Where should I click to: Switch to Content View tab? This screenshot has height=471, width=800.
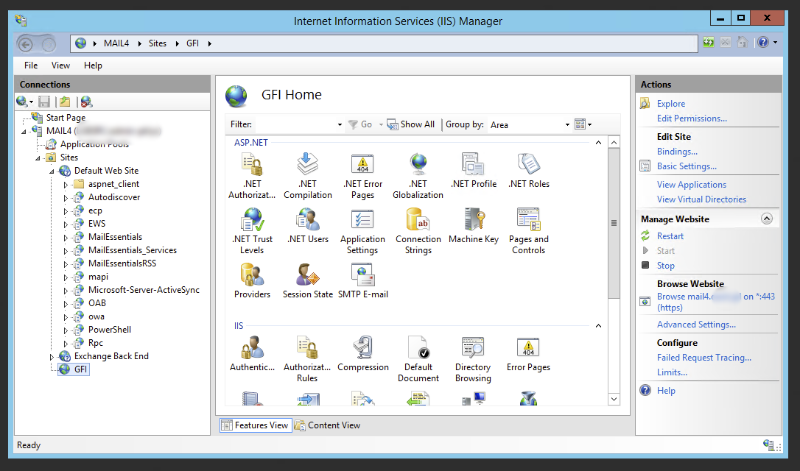point(328,425)
